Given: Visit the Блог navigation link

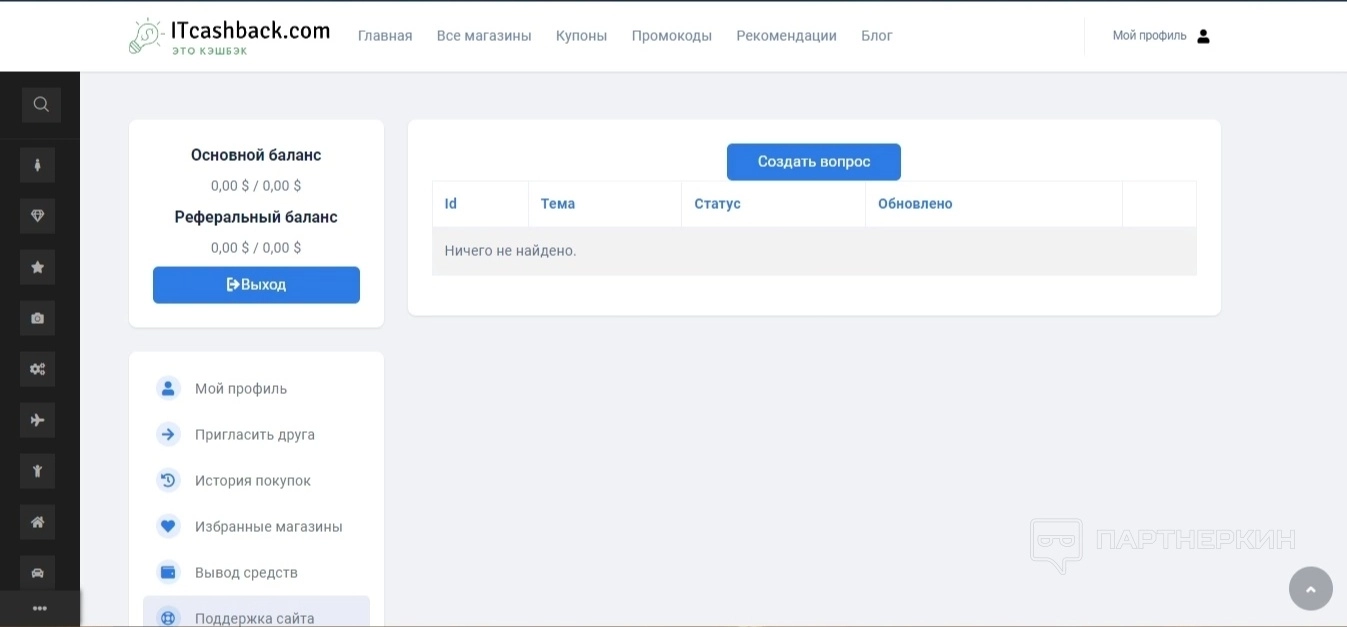Looking at the screenshot, I should pos(877,36).
